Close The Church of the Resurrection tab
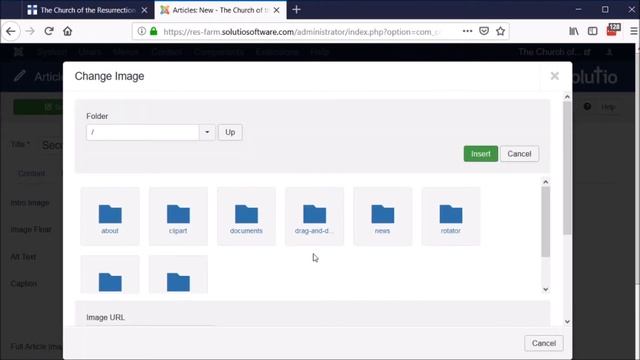 click(144, 10)
